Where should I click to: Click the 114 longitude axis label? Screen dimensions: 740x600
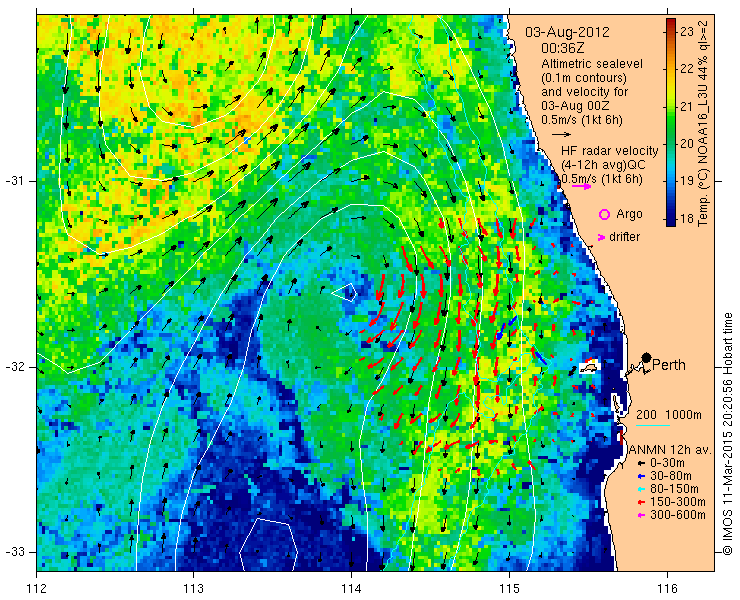(x=351, y=589)
